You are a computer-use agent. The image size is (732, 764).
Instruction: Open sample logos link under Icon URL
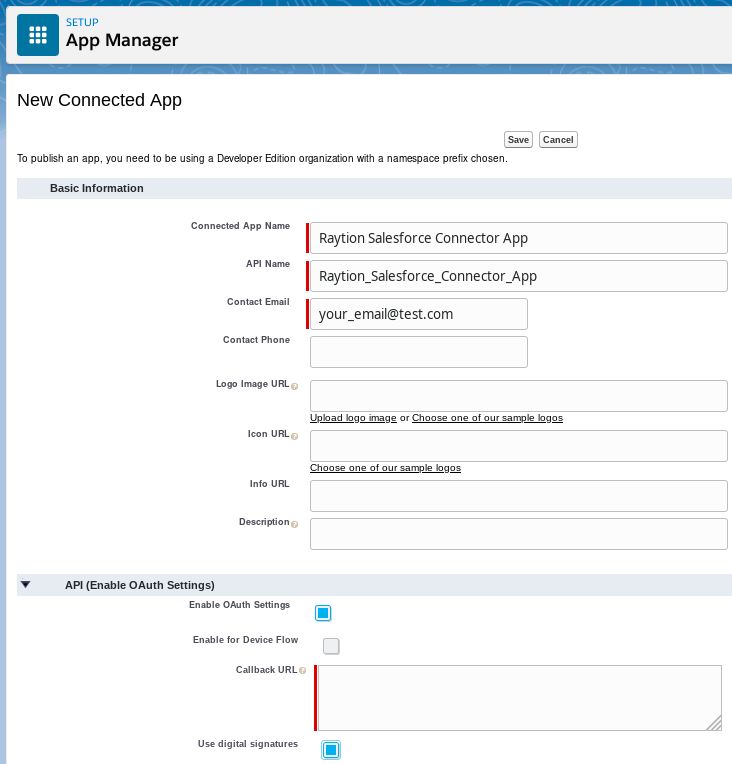[x=385, y=468]
